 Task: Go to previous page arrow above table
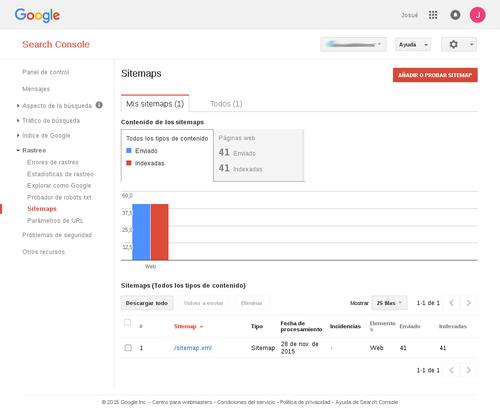pyautogui.click(x=452, y=303)
